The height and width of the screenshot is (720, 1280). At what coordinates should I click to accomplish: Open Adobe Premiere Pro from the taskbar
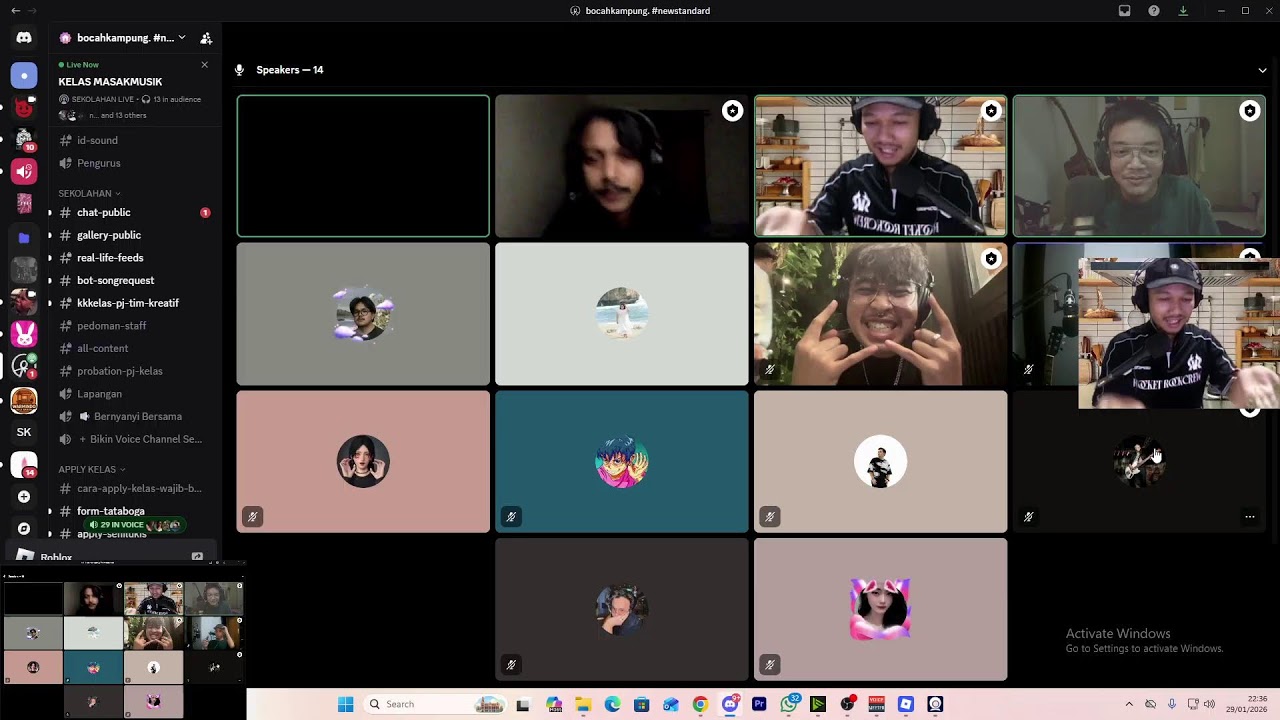tap(759, 704)
